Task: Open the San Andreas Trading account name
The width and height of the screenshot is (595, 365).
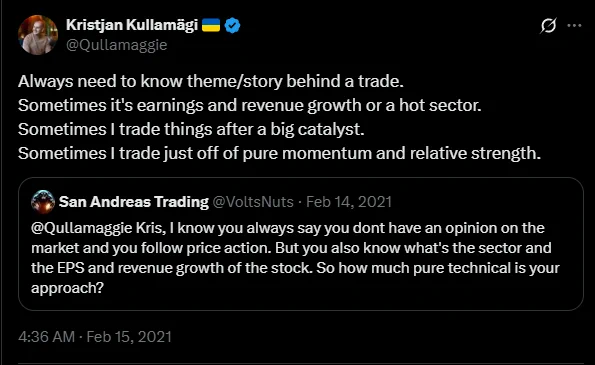Action: click(134, 202)
